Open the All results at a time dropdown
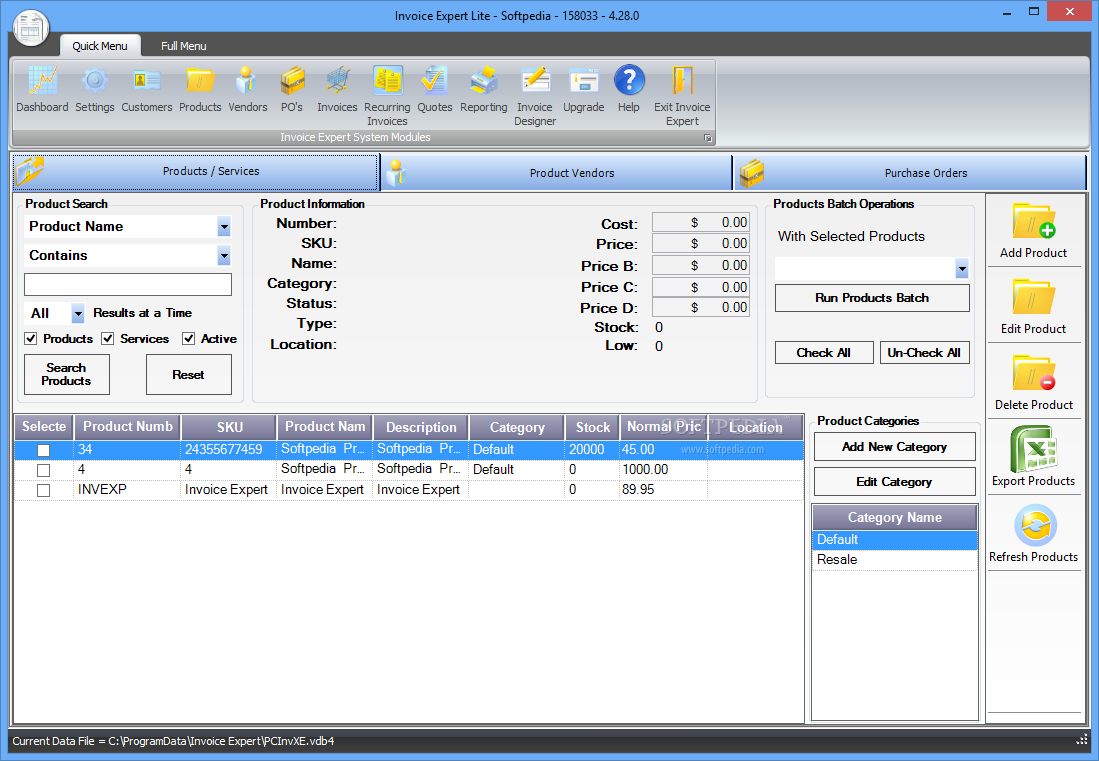The width and height of the screenshot is (1099, 761). 78,313
